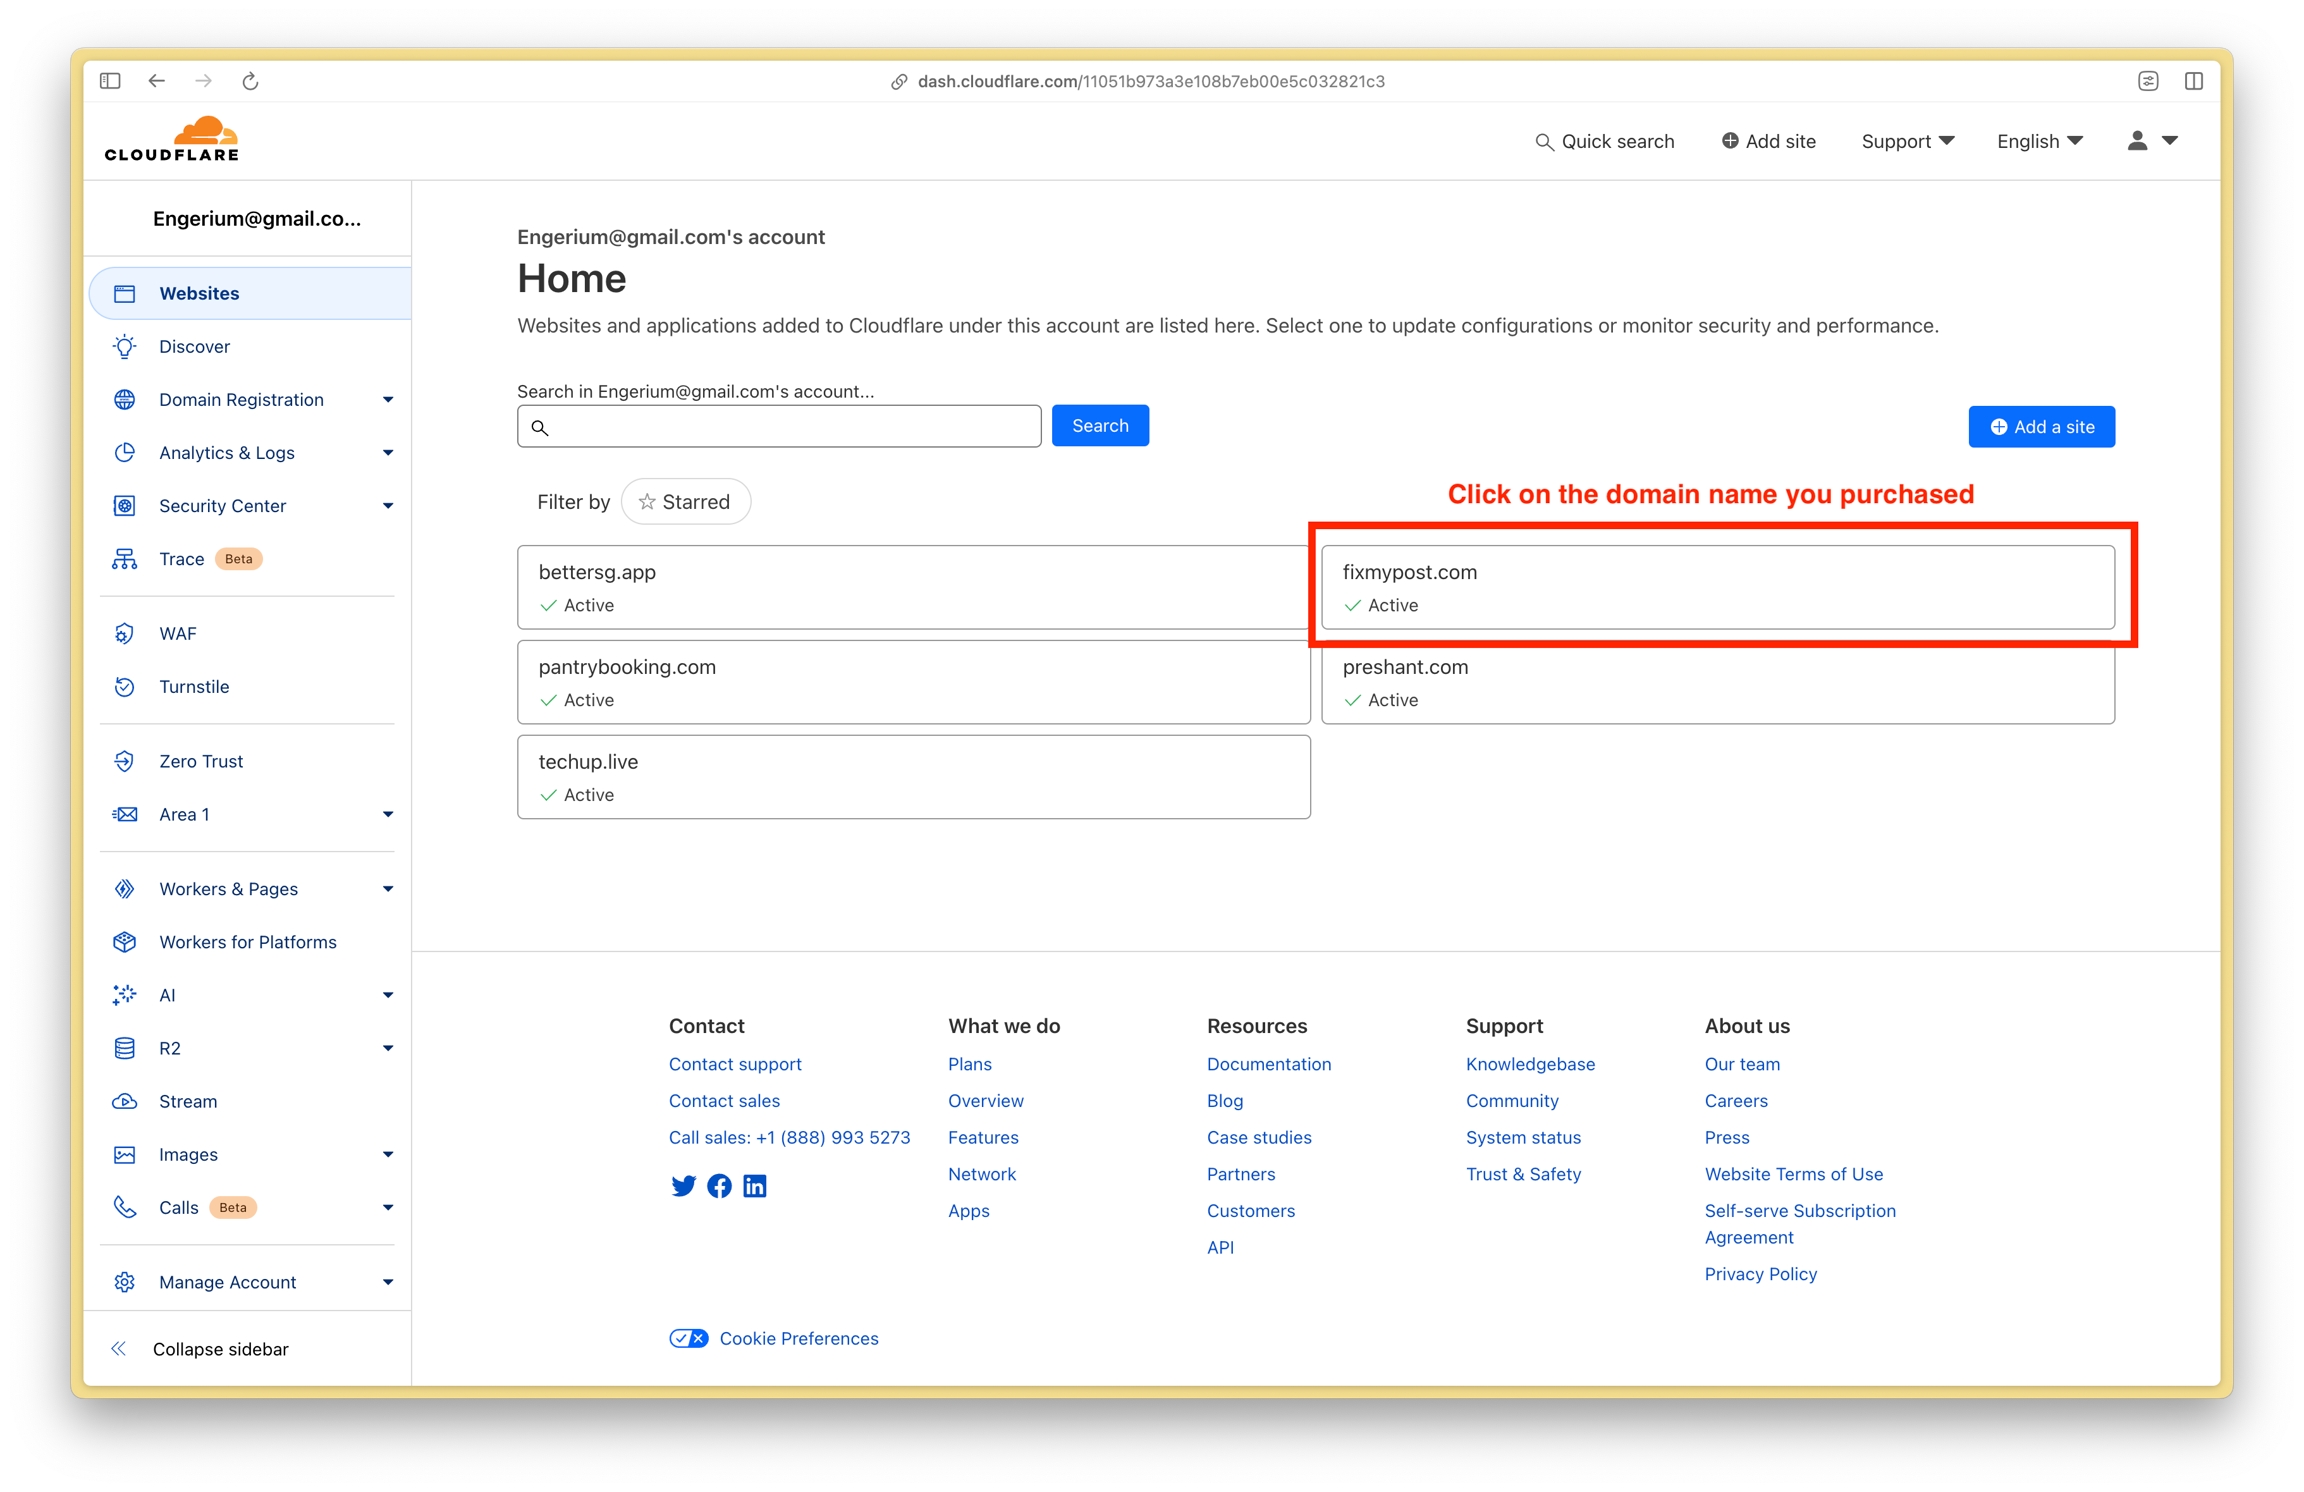
Task: Focus the account search input field
Action: 779,427
